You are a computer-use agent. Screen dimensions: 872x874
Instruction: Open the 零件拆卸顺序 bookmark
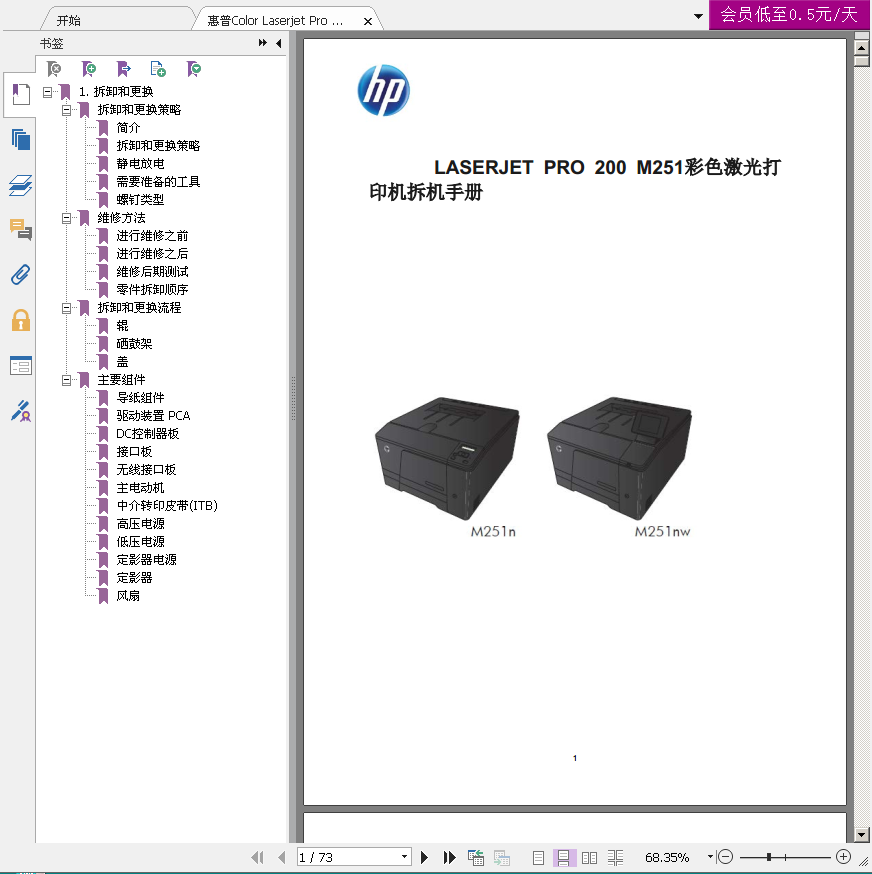click(x=152, y=290)
